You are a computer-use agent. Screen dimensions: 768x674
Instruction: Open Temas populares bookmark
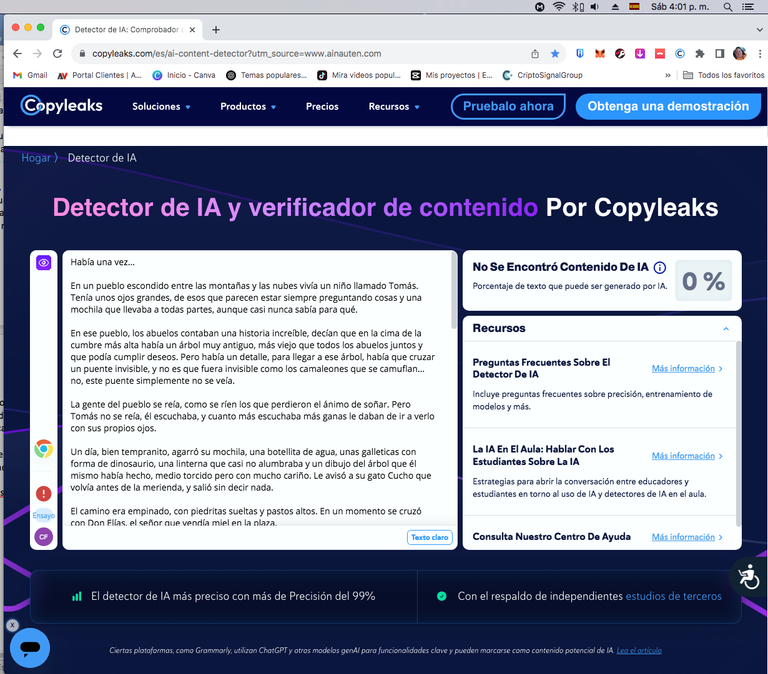coord(266,75)
